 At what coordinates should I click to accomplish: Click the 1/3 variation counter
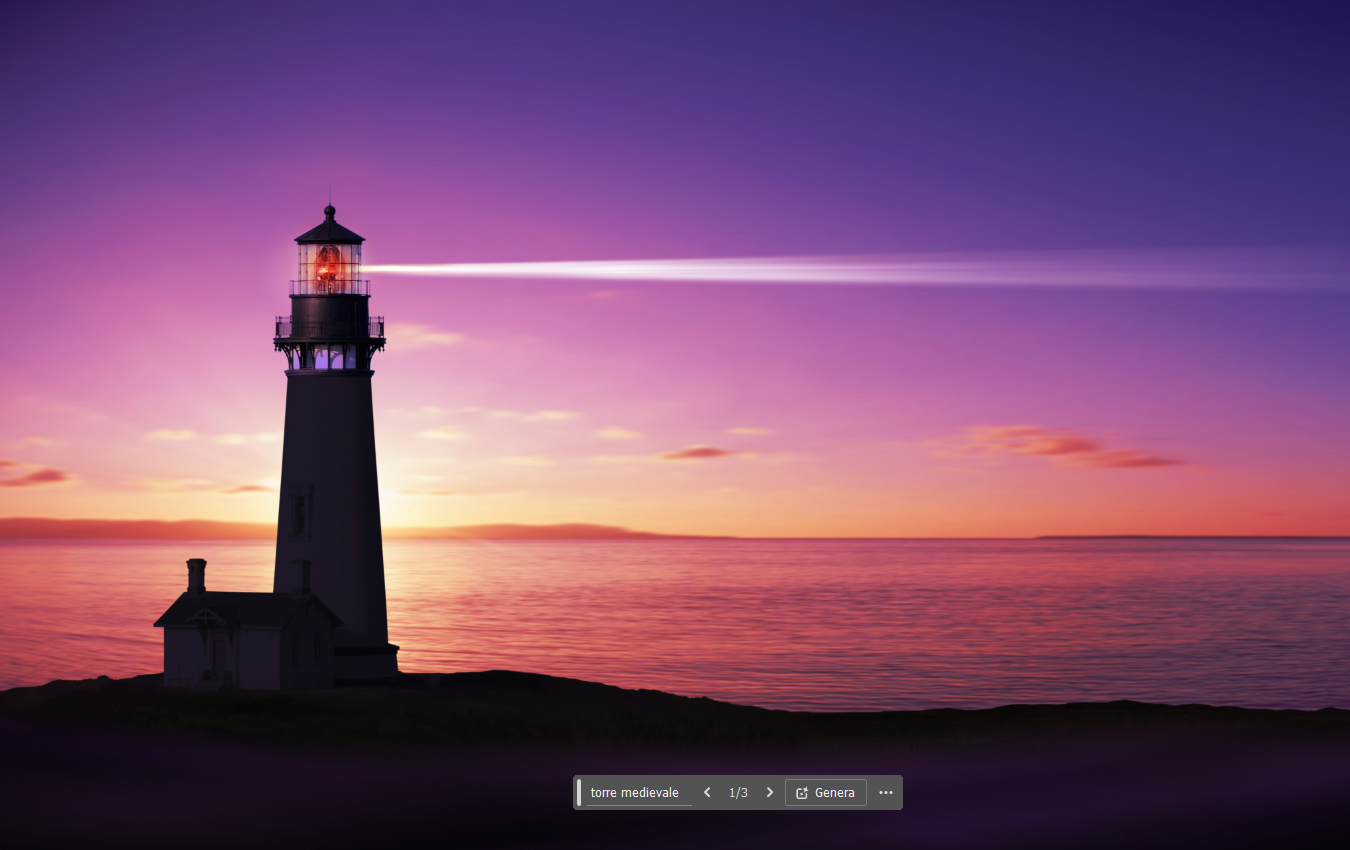click(738, 792)
